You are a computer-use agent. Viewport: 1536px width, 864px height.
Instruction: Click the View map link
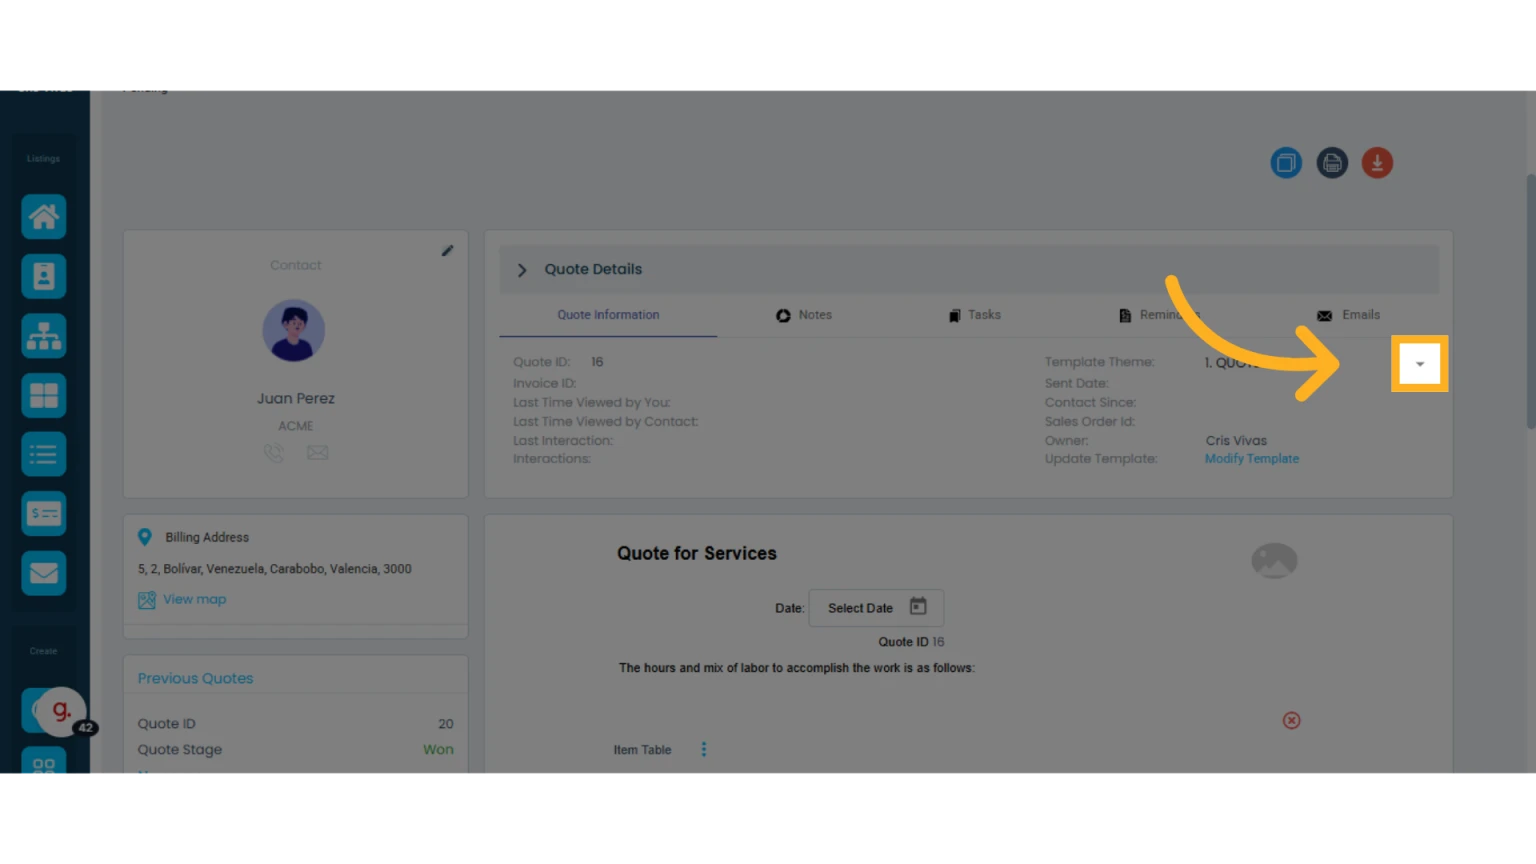click(195, 599)
